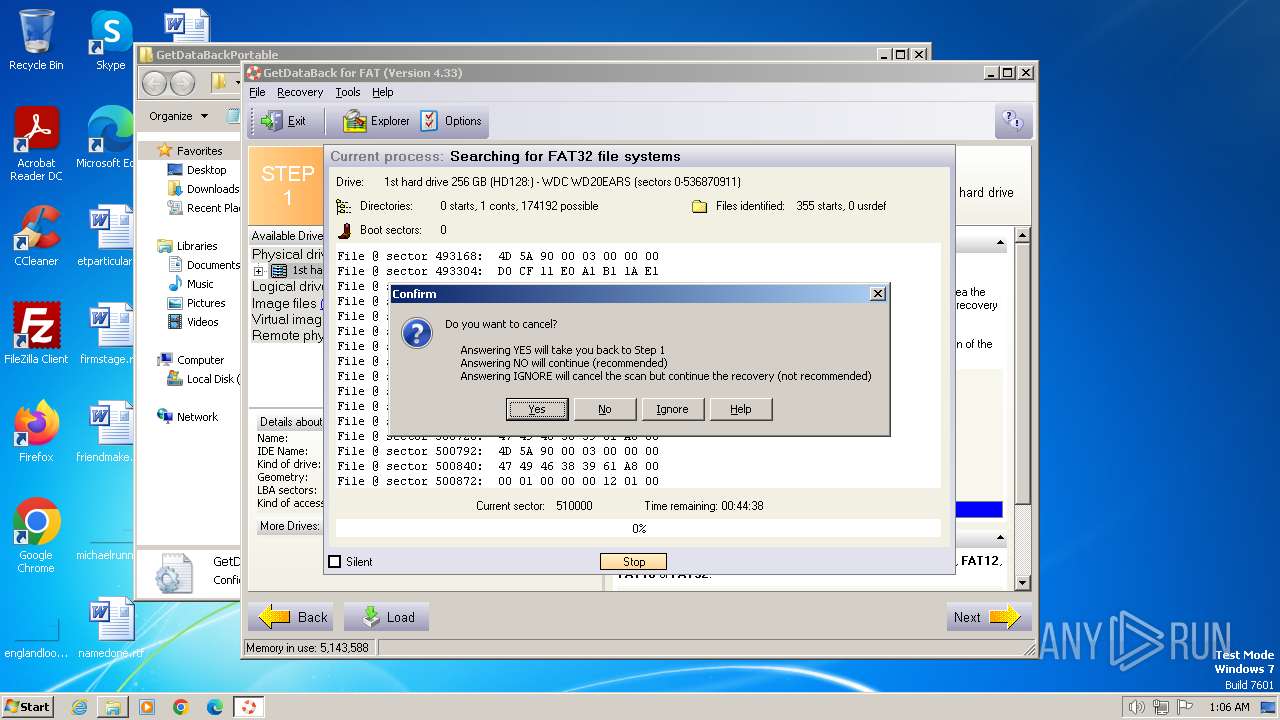Open the Recovery menu

(300, 92)
